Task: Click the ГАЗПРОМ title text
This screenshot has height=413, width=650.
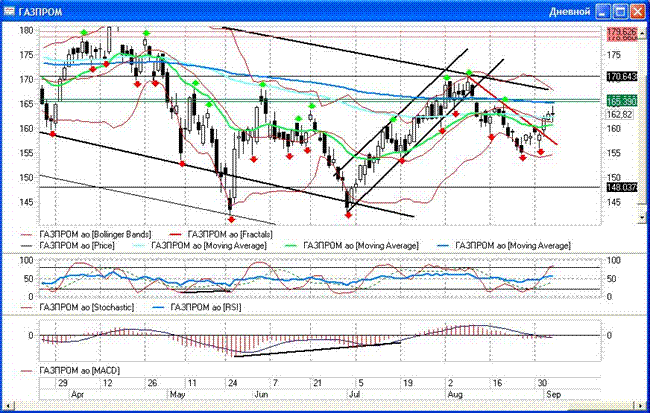Action: [x=40, y=12]
